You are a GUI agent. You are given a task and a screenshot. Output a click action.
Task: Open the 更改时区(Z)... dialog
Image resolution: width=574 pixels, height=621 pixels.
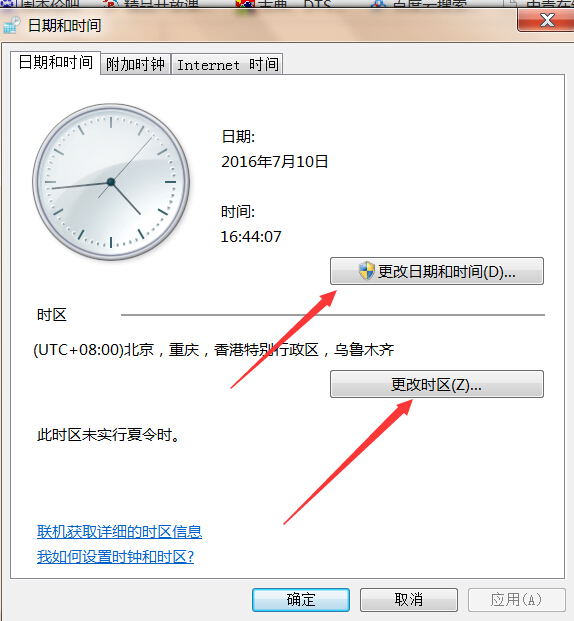(x=437, y=384)
